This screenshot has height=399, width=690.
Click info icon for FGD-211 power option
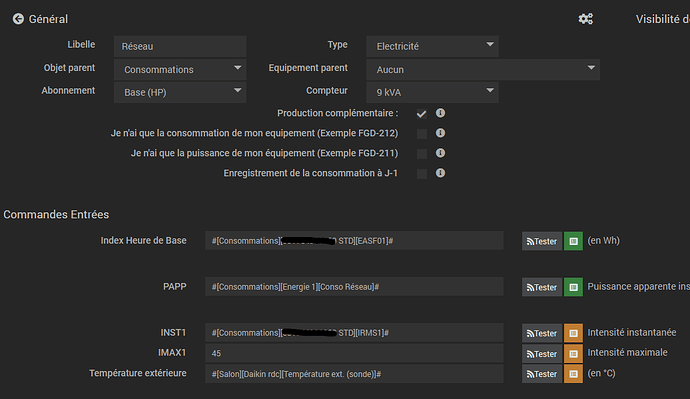point(440,153)
